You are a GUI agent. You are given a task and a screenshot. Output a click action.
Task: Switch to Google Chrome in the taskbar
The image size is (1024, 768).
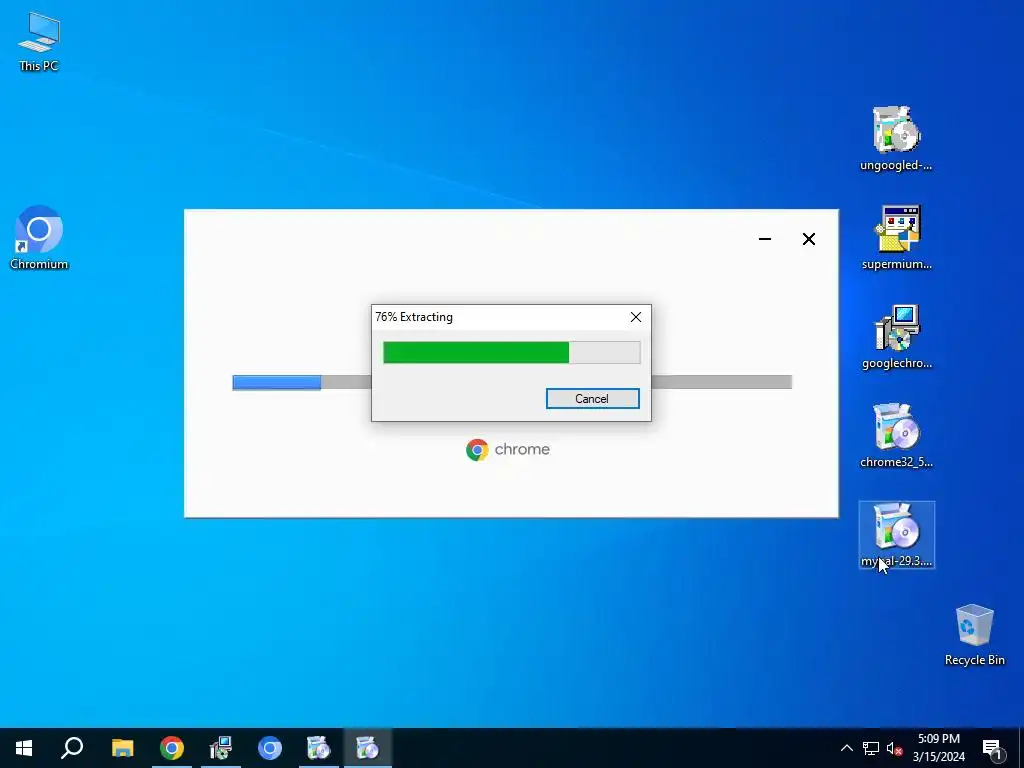pyautogui.click(x=172, y=748)
